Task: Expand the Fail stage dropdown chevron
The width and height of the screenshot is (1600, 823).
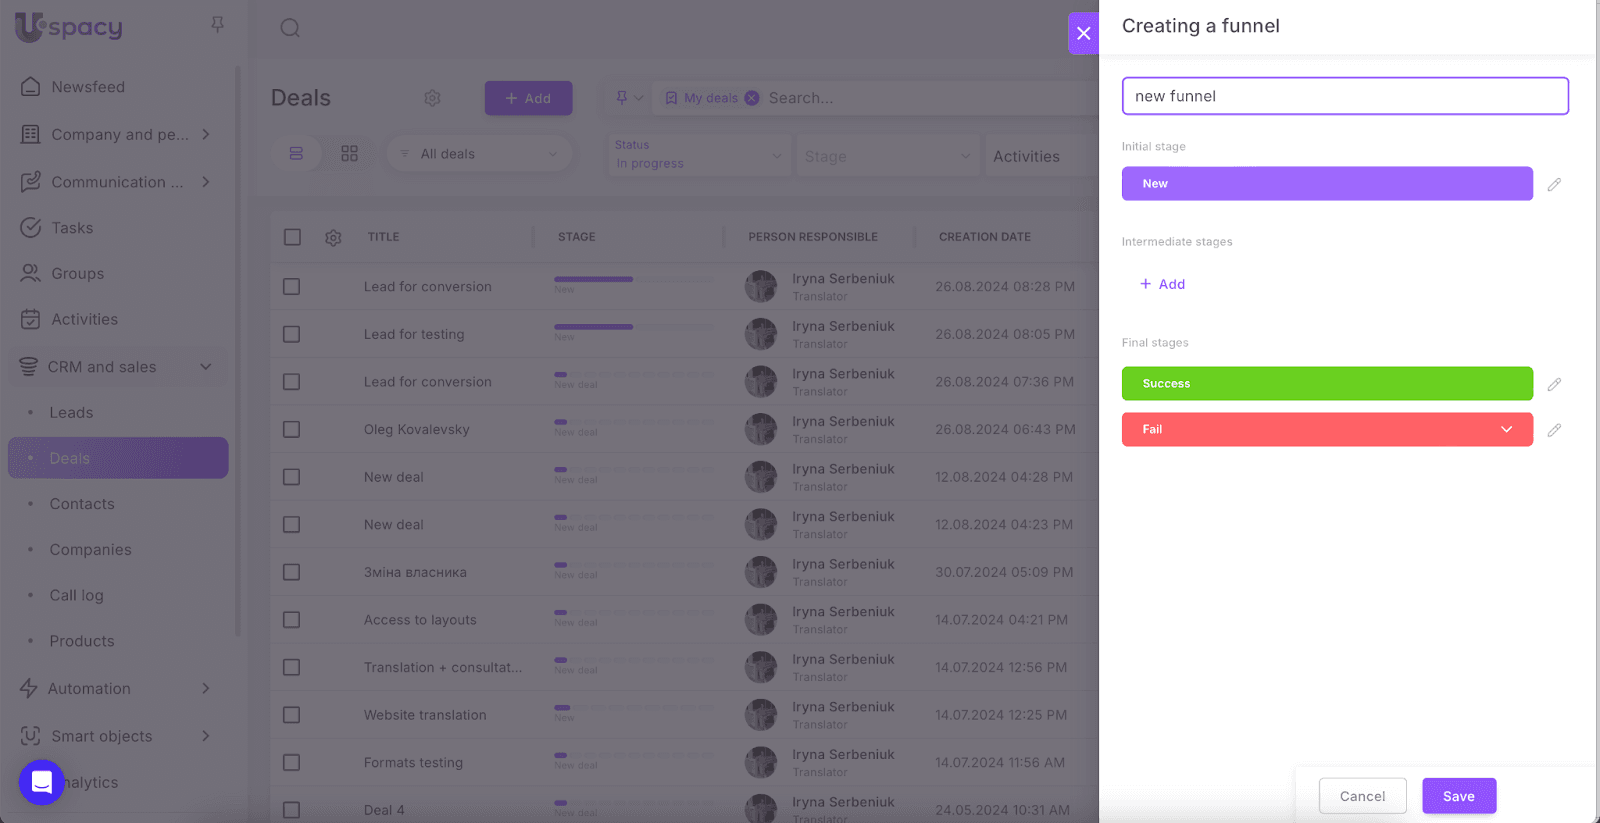Action: coord(1506,430)
